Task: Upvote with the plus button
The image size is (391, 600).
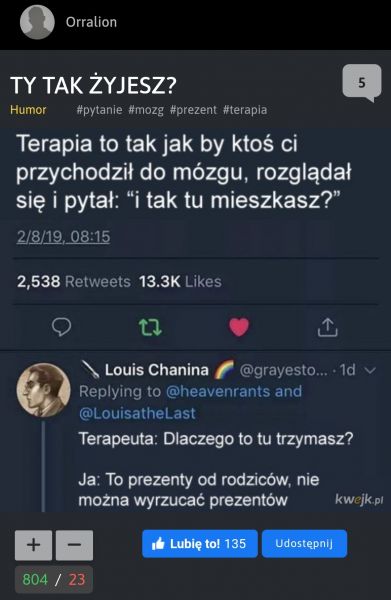Action: [34, 545]
